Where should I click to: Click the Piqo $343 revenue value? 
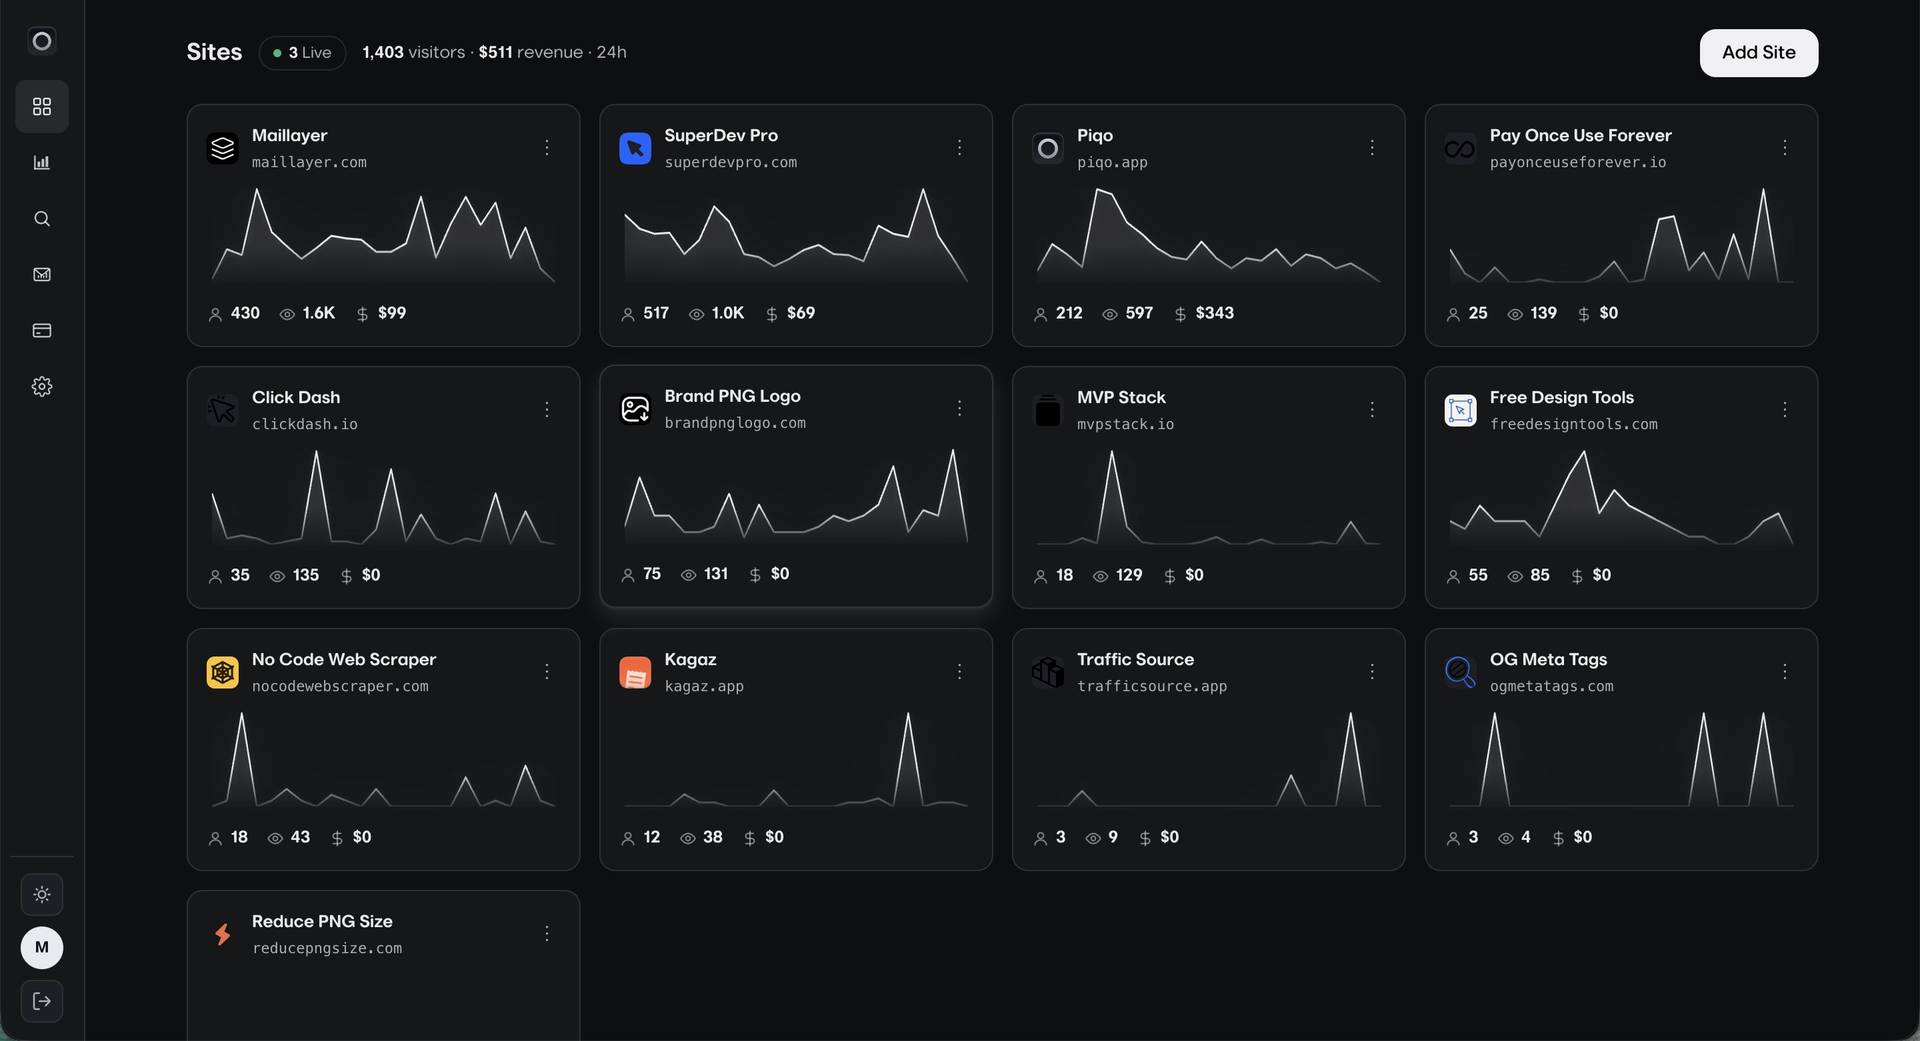click(1214, 313)
